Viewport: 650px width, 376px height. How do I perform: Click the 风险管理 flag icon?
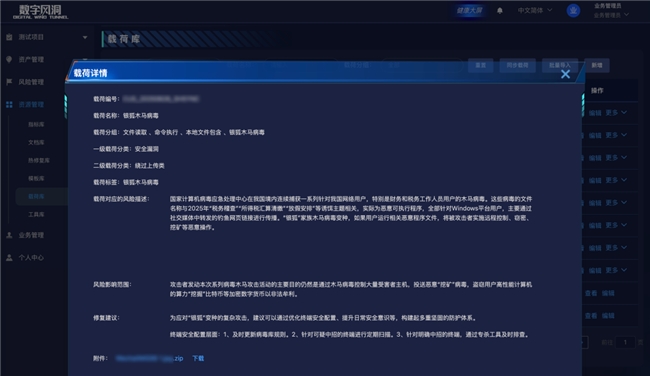(9, 82)
